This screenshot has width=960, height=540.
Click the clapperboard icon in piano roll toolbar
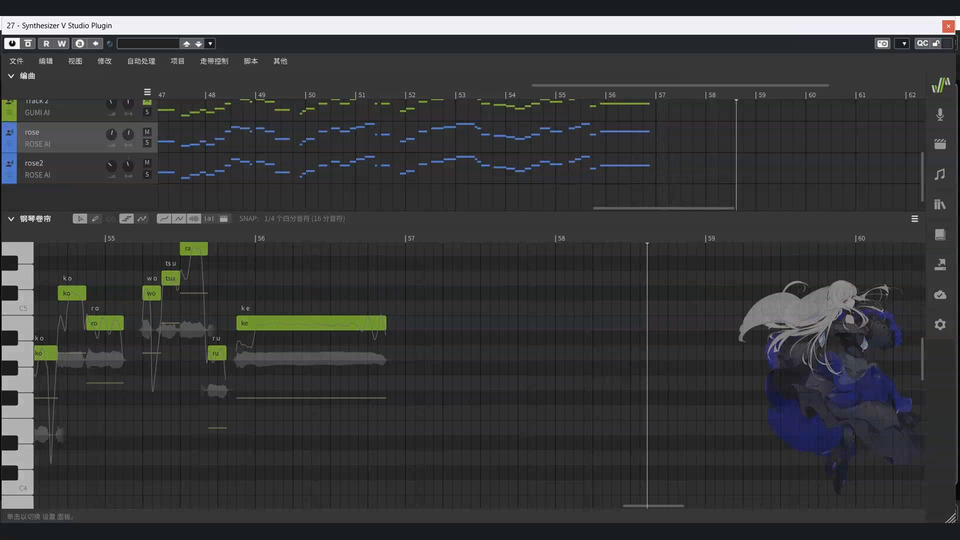[x=224, y=219]
